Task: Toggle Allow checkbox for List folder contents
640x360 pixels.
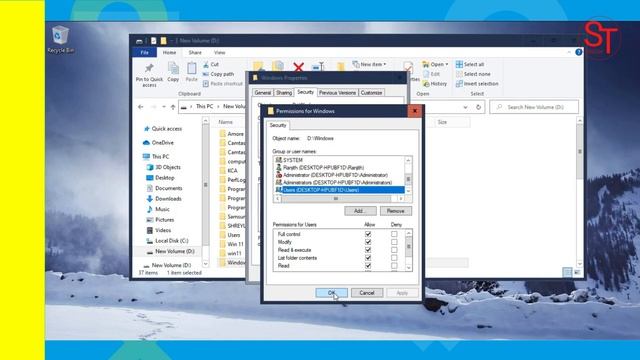Action: tap(368, 258)
